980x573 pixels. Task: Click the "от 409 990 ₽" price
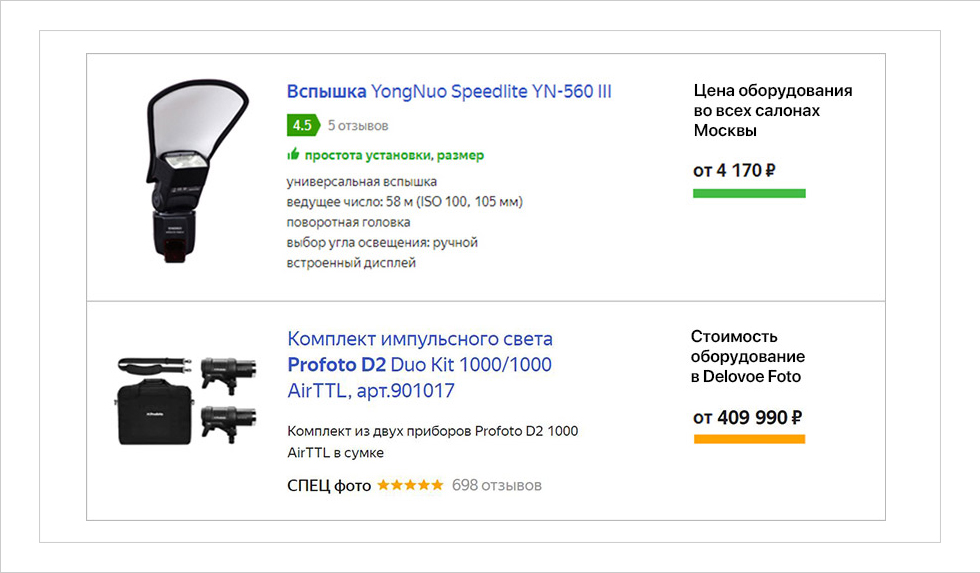(748, 417)
